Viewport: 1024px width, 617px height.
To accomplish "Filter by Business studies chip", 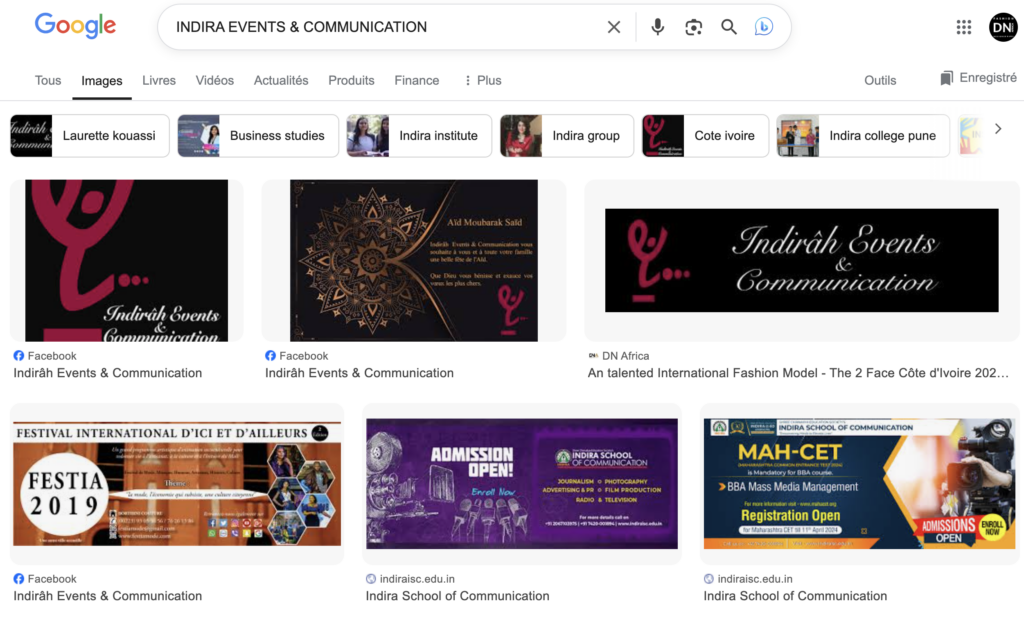I will tap(258, 136).
